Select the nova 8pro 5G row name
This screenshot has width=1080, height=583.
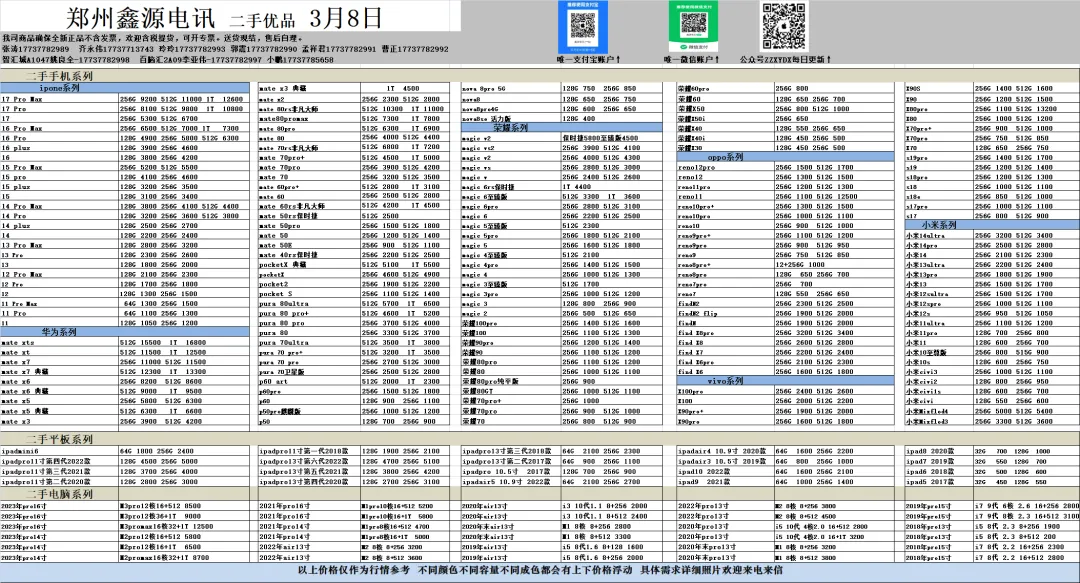pos(484,89)
